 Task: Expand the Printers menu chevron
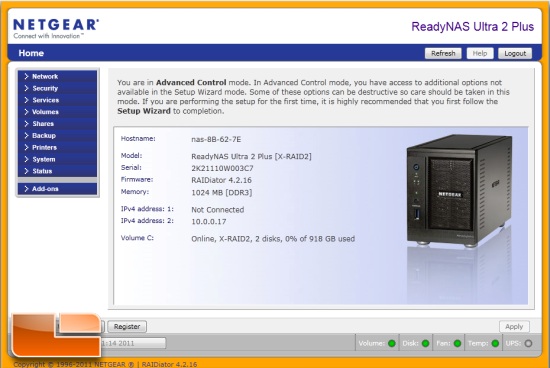click(x=26, y=147)
